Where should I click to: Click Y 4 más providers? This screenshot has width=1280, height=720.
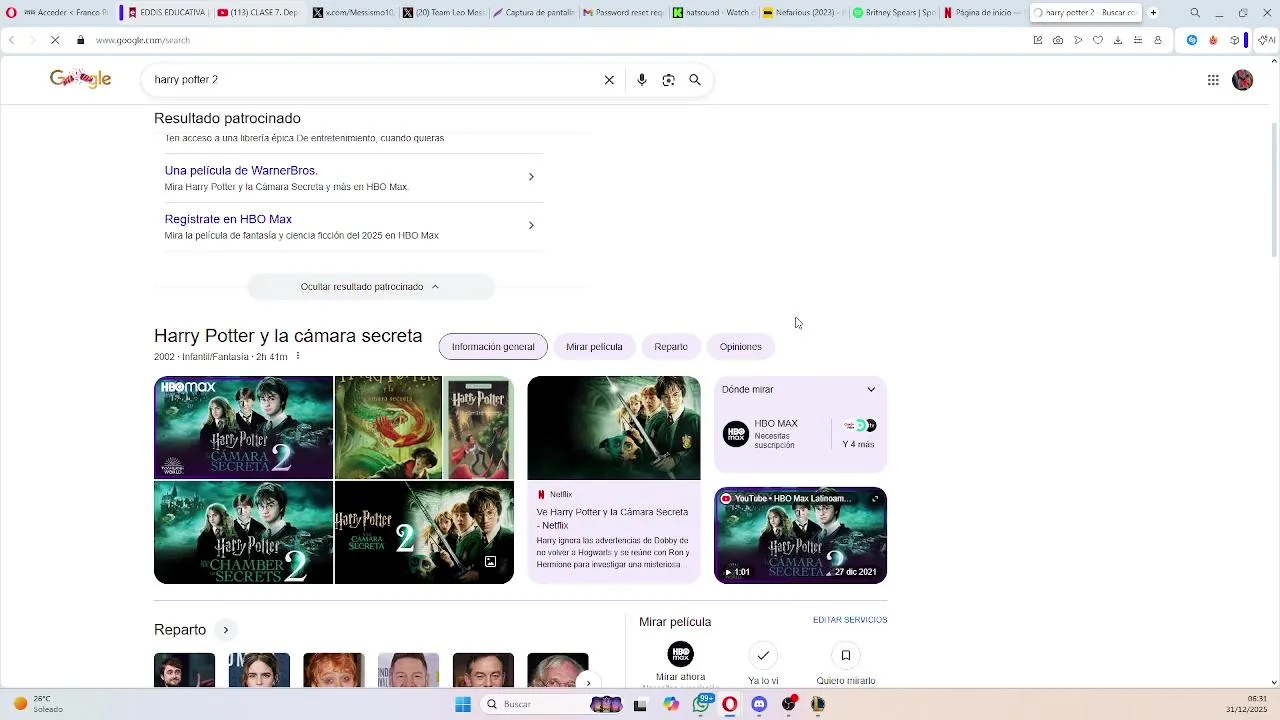pyautogui.click(x=858, y=433)
